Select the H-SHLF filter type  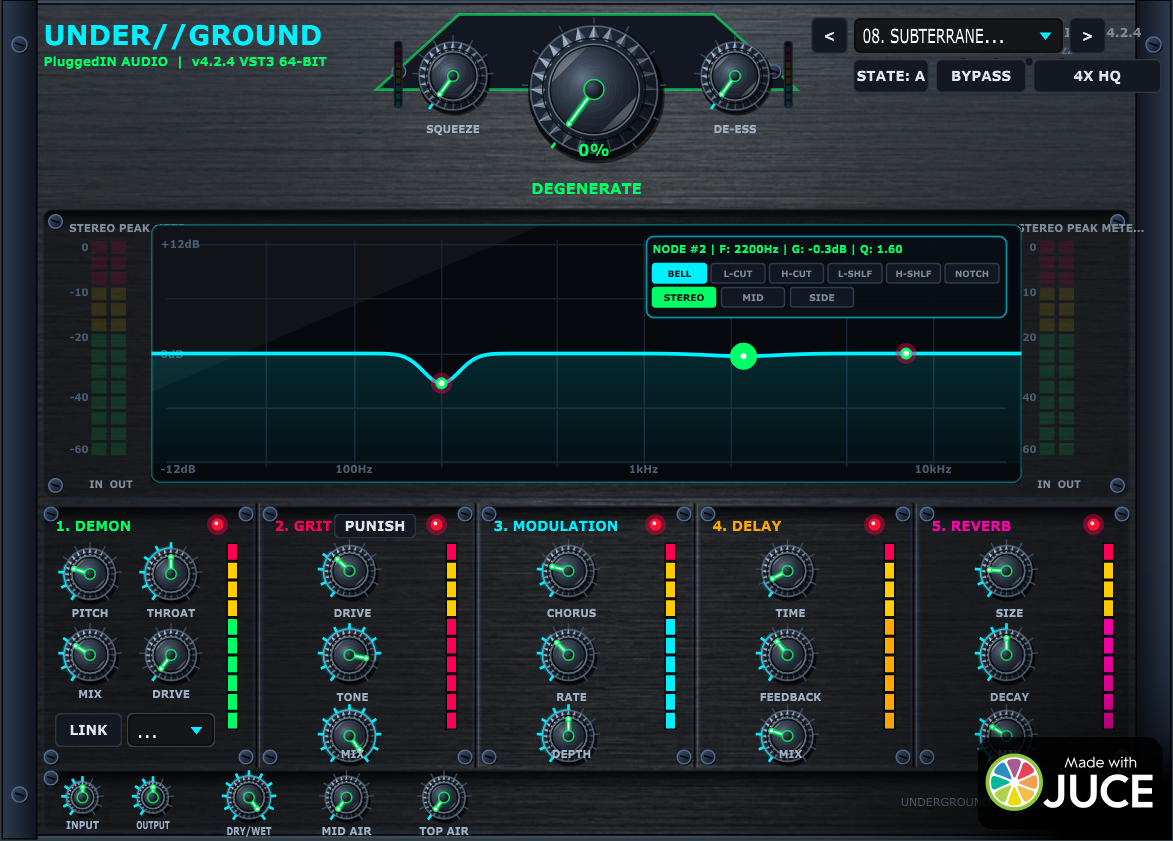(x=913, y=274)
